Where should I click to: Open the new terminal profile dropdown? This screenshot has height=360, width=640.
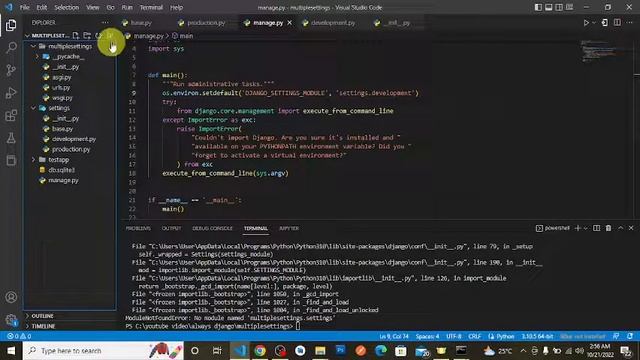point(585,228)
